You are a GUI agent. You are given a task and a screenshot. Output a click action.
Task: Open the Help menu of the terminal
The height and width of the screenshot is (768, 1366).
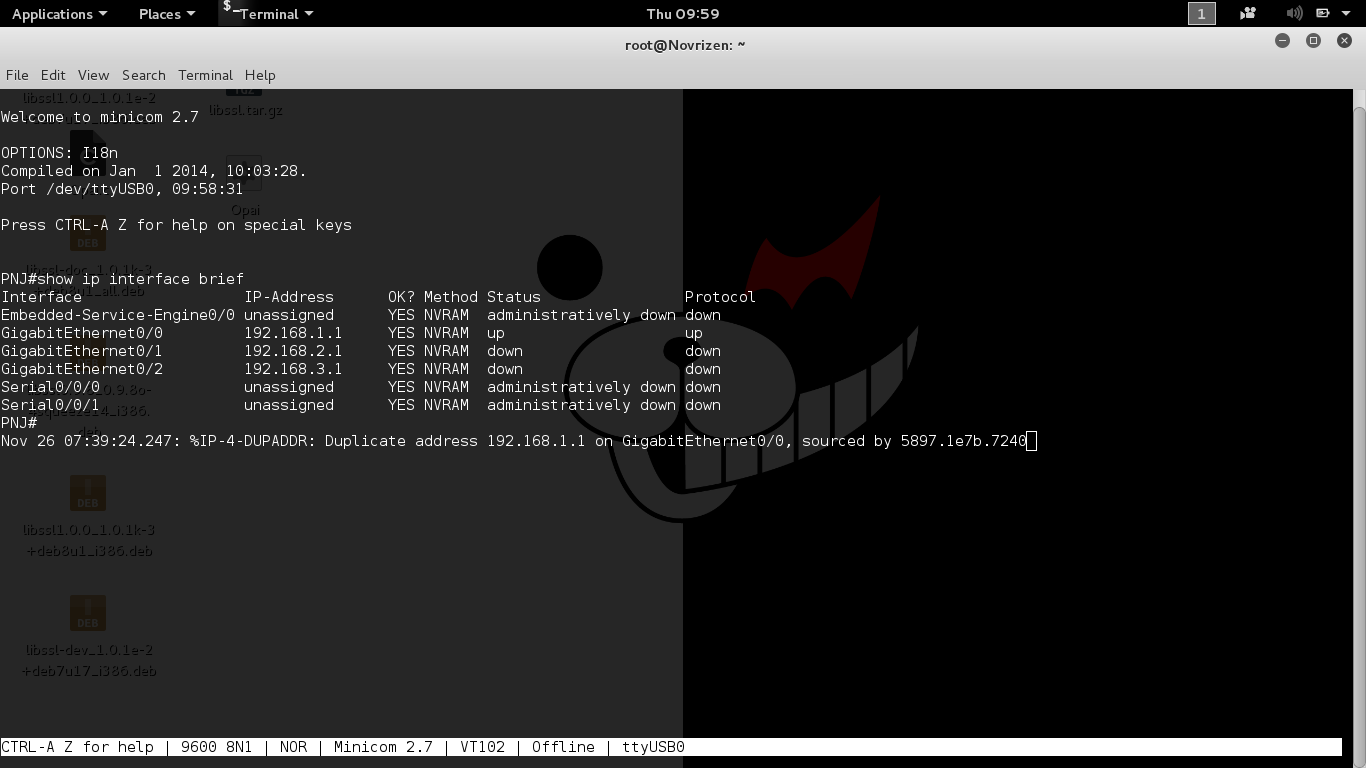click(x=259, y=75)
